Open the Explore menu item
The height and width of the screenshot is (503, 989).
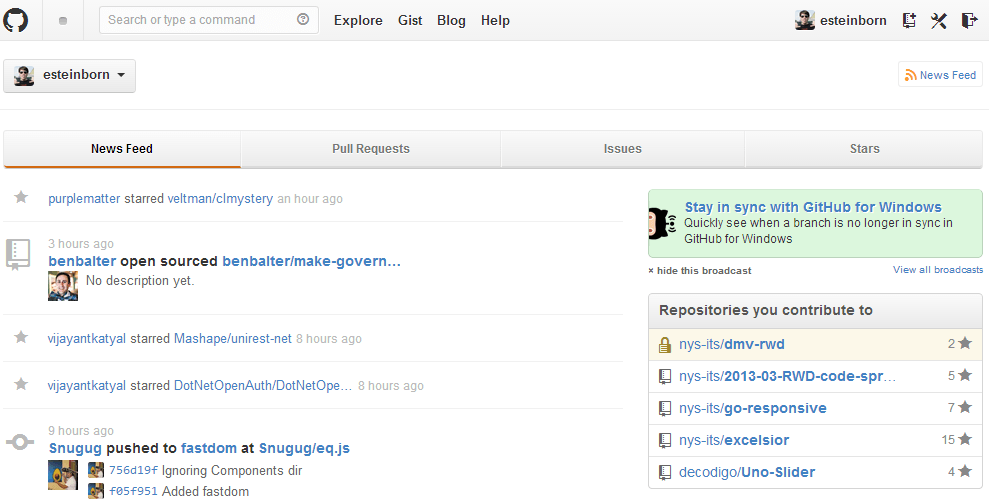[358, 20]
